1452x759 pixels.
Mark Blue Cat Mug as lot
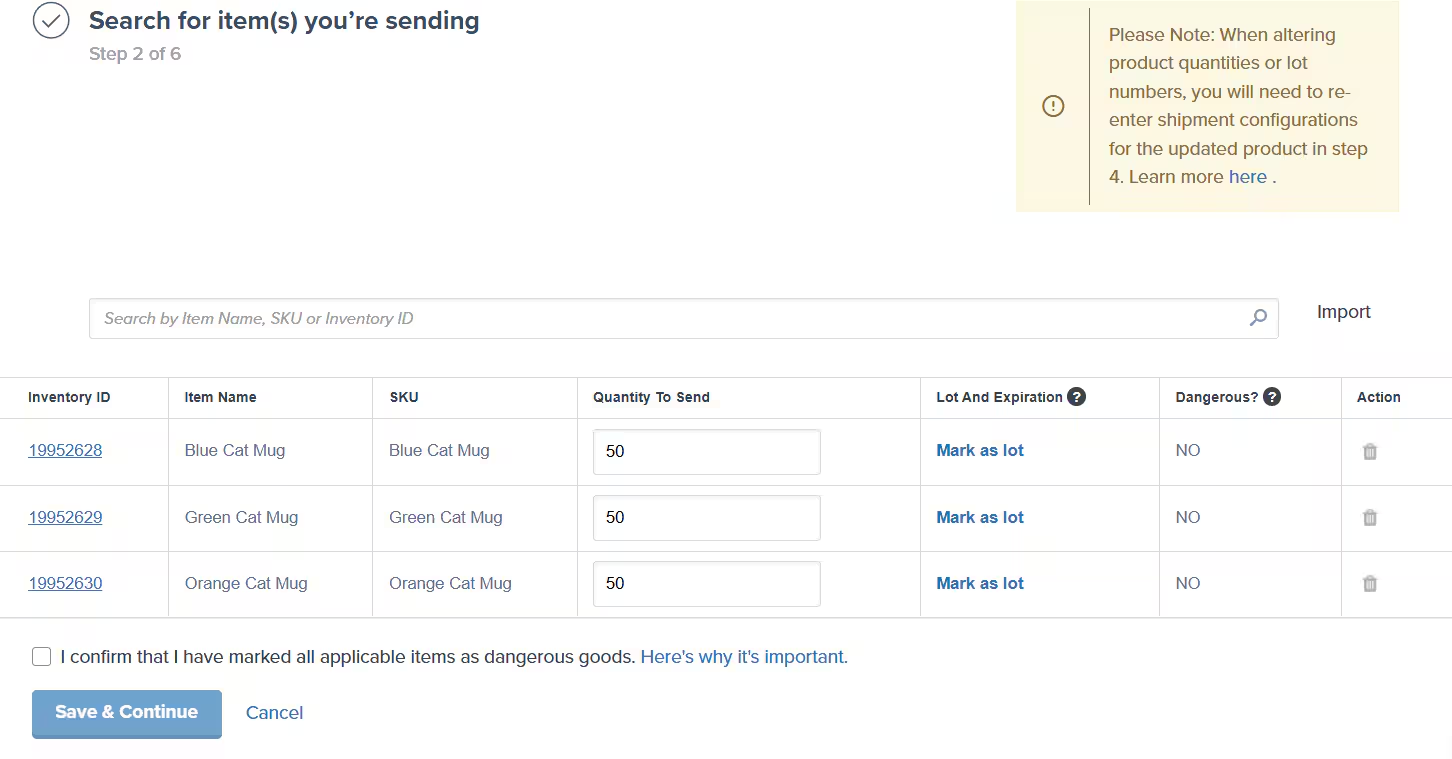click(979, 450)
